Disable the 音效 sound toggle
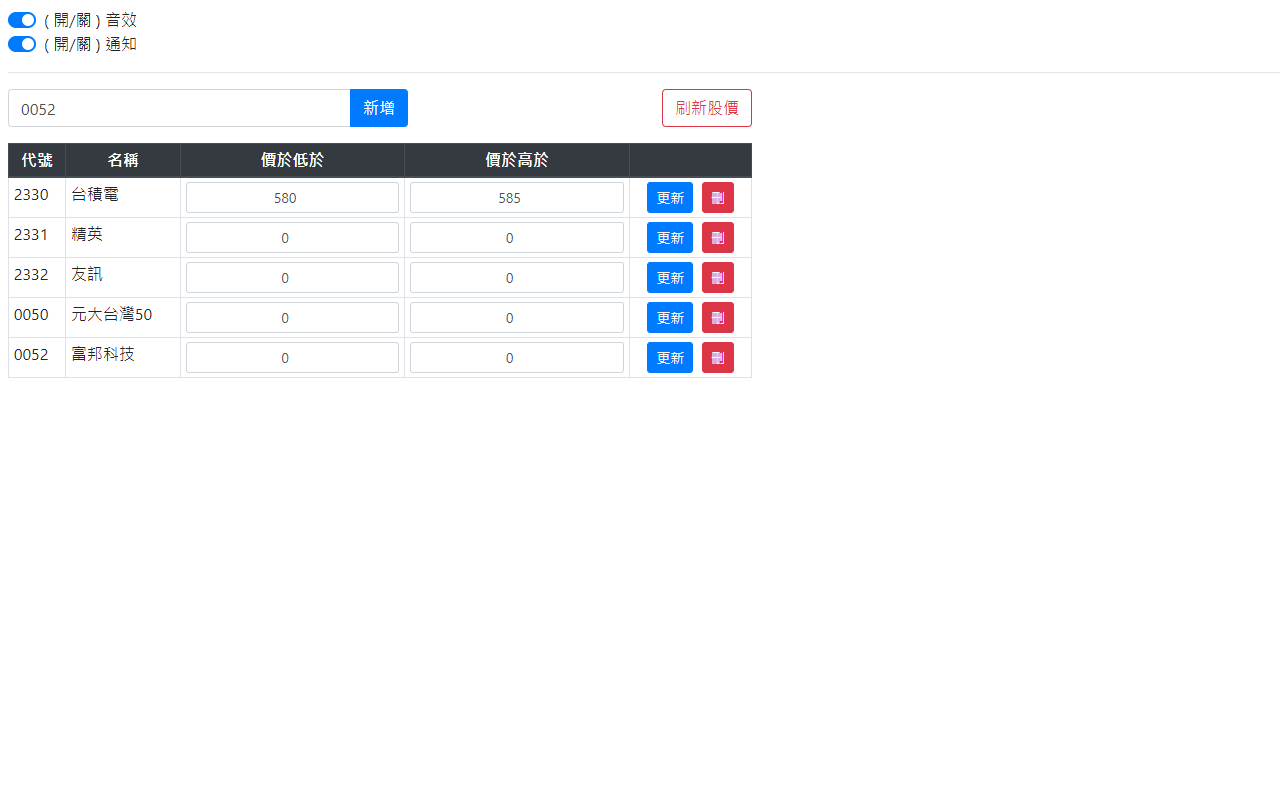 point(21,19)
